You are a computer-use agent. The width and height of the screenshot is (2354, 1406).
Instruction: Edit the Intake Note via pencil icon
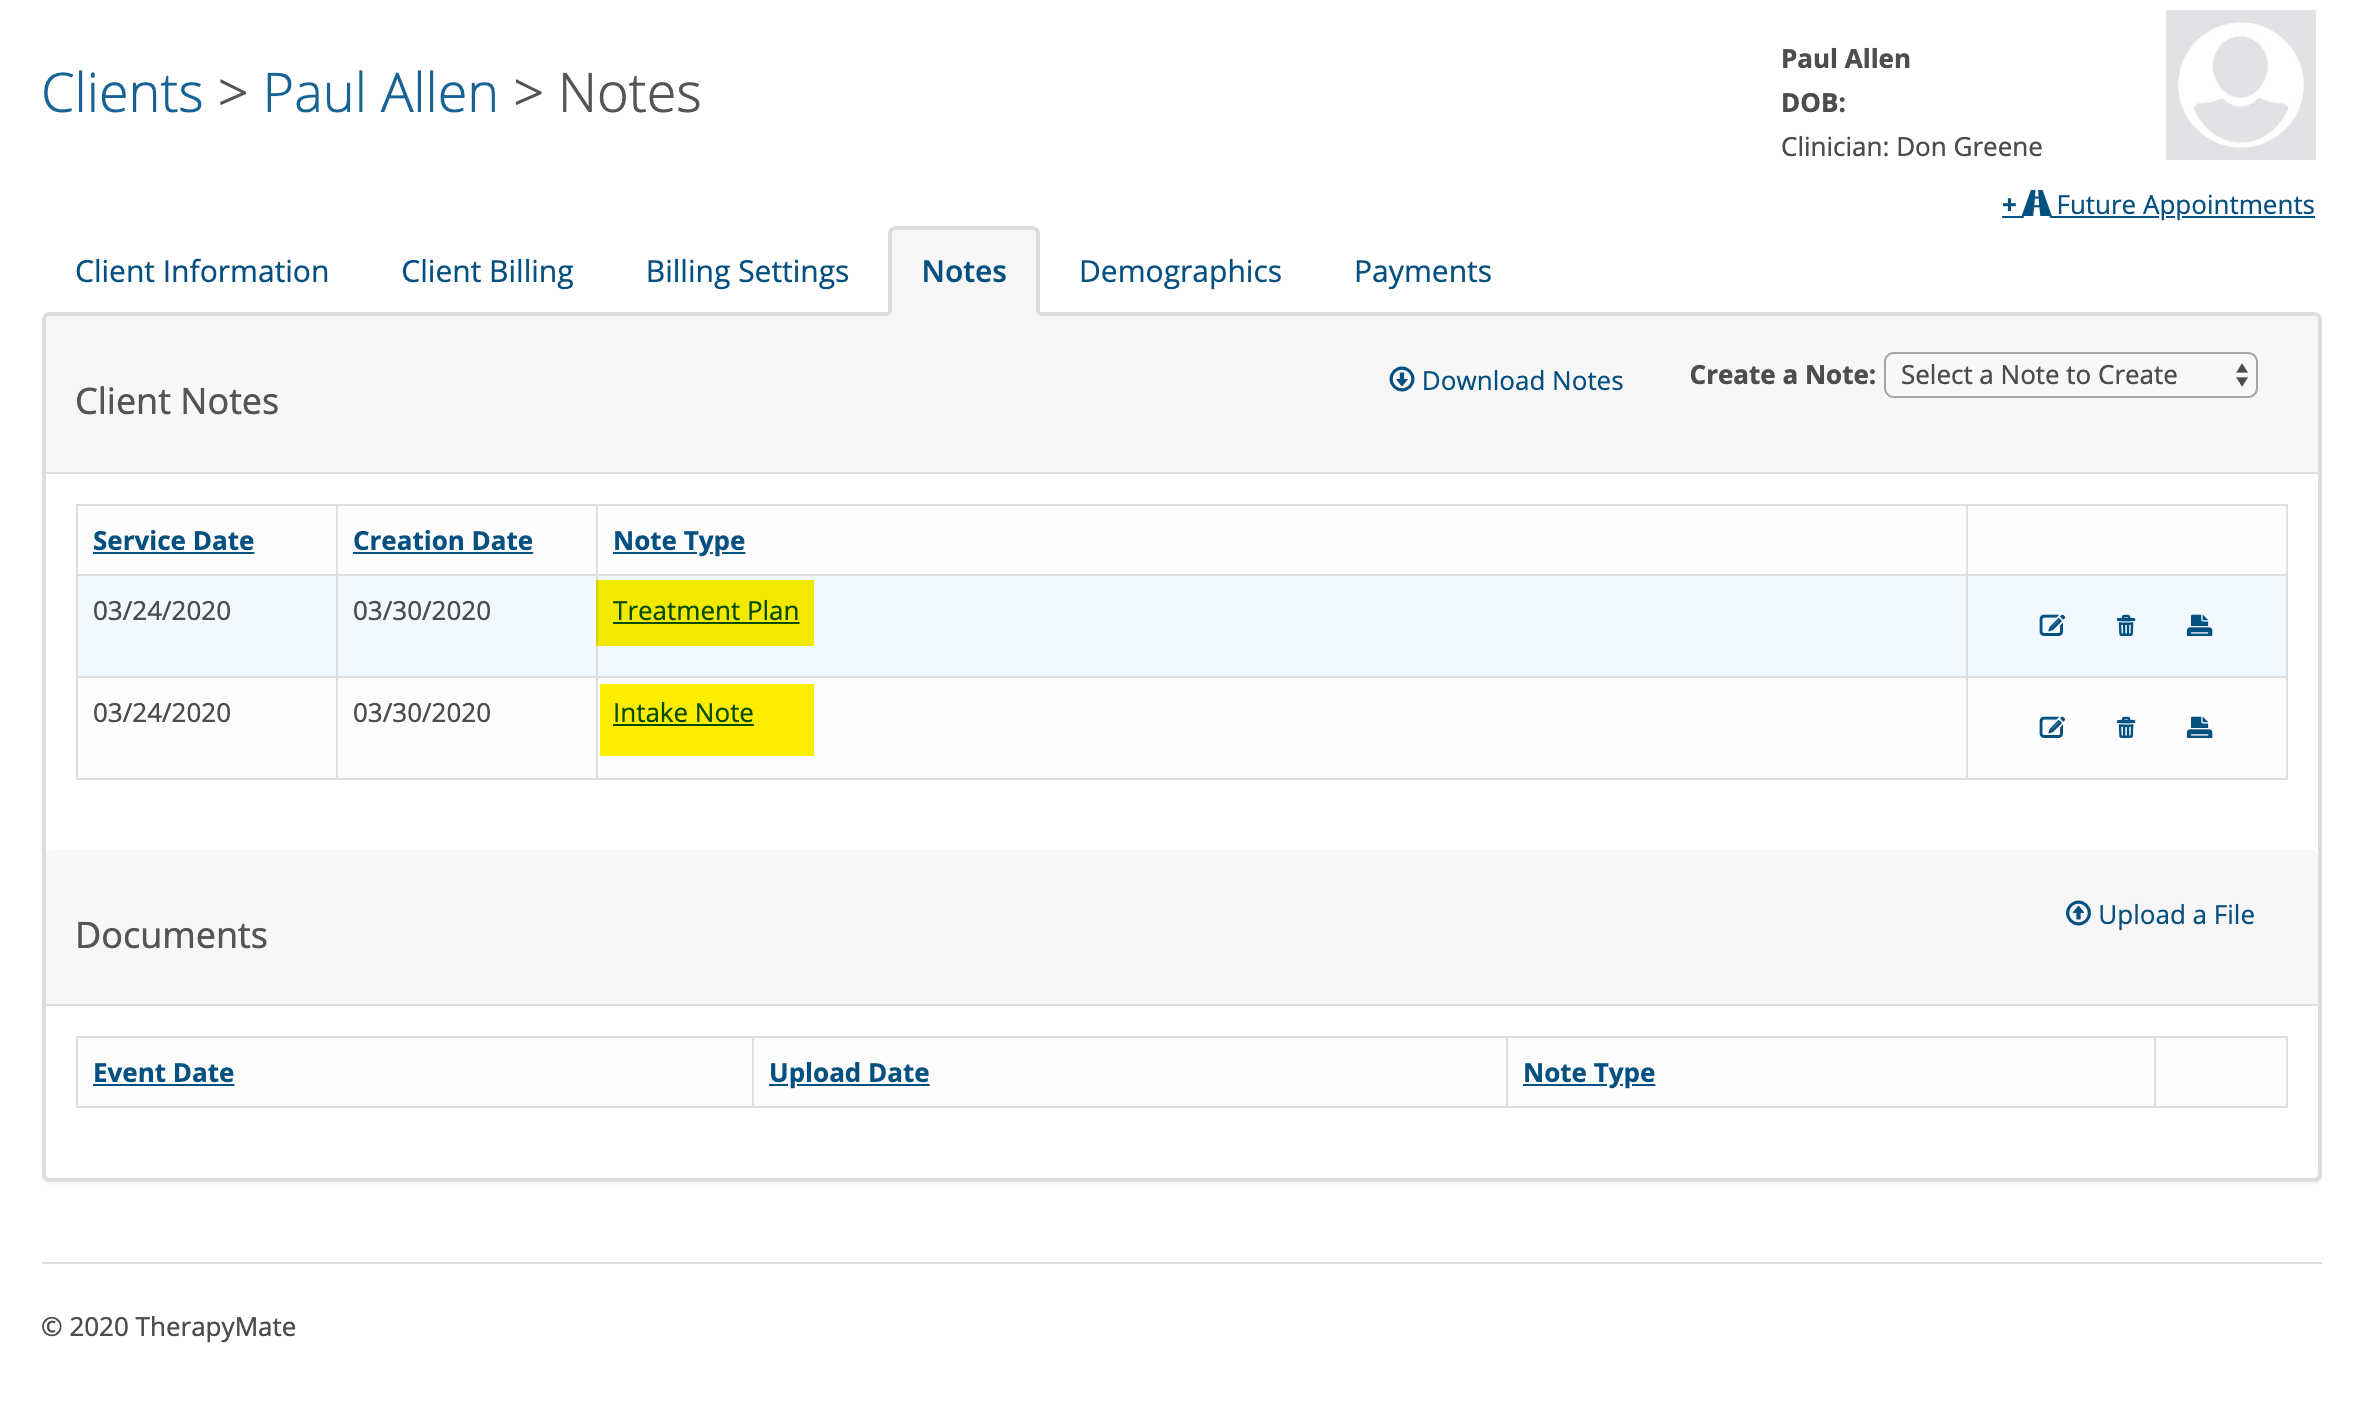tap(2051, 728)
